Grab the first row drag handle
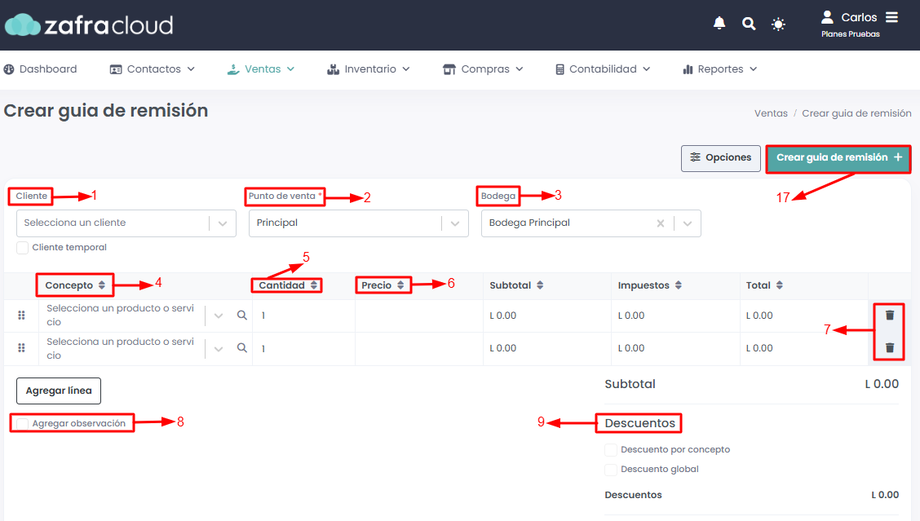 22,315
